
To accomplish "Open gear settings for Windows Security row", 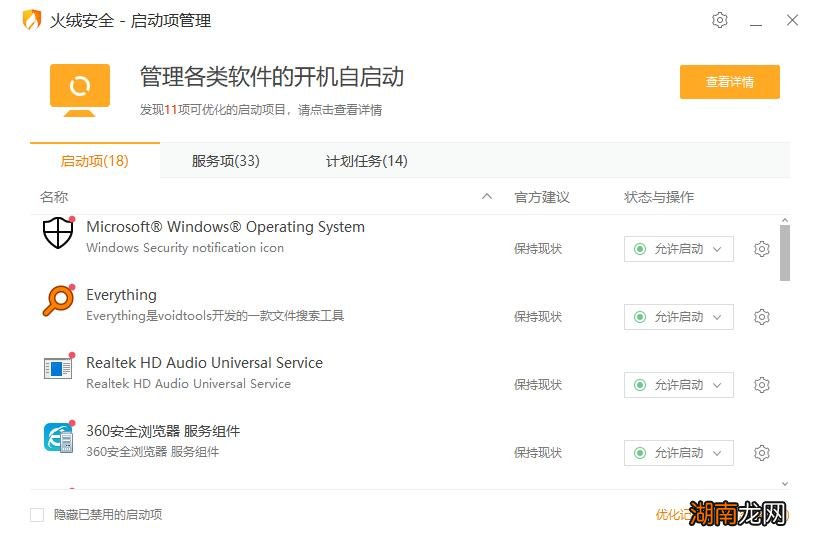I will [x=761, y=249].
